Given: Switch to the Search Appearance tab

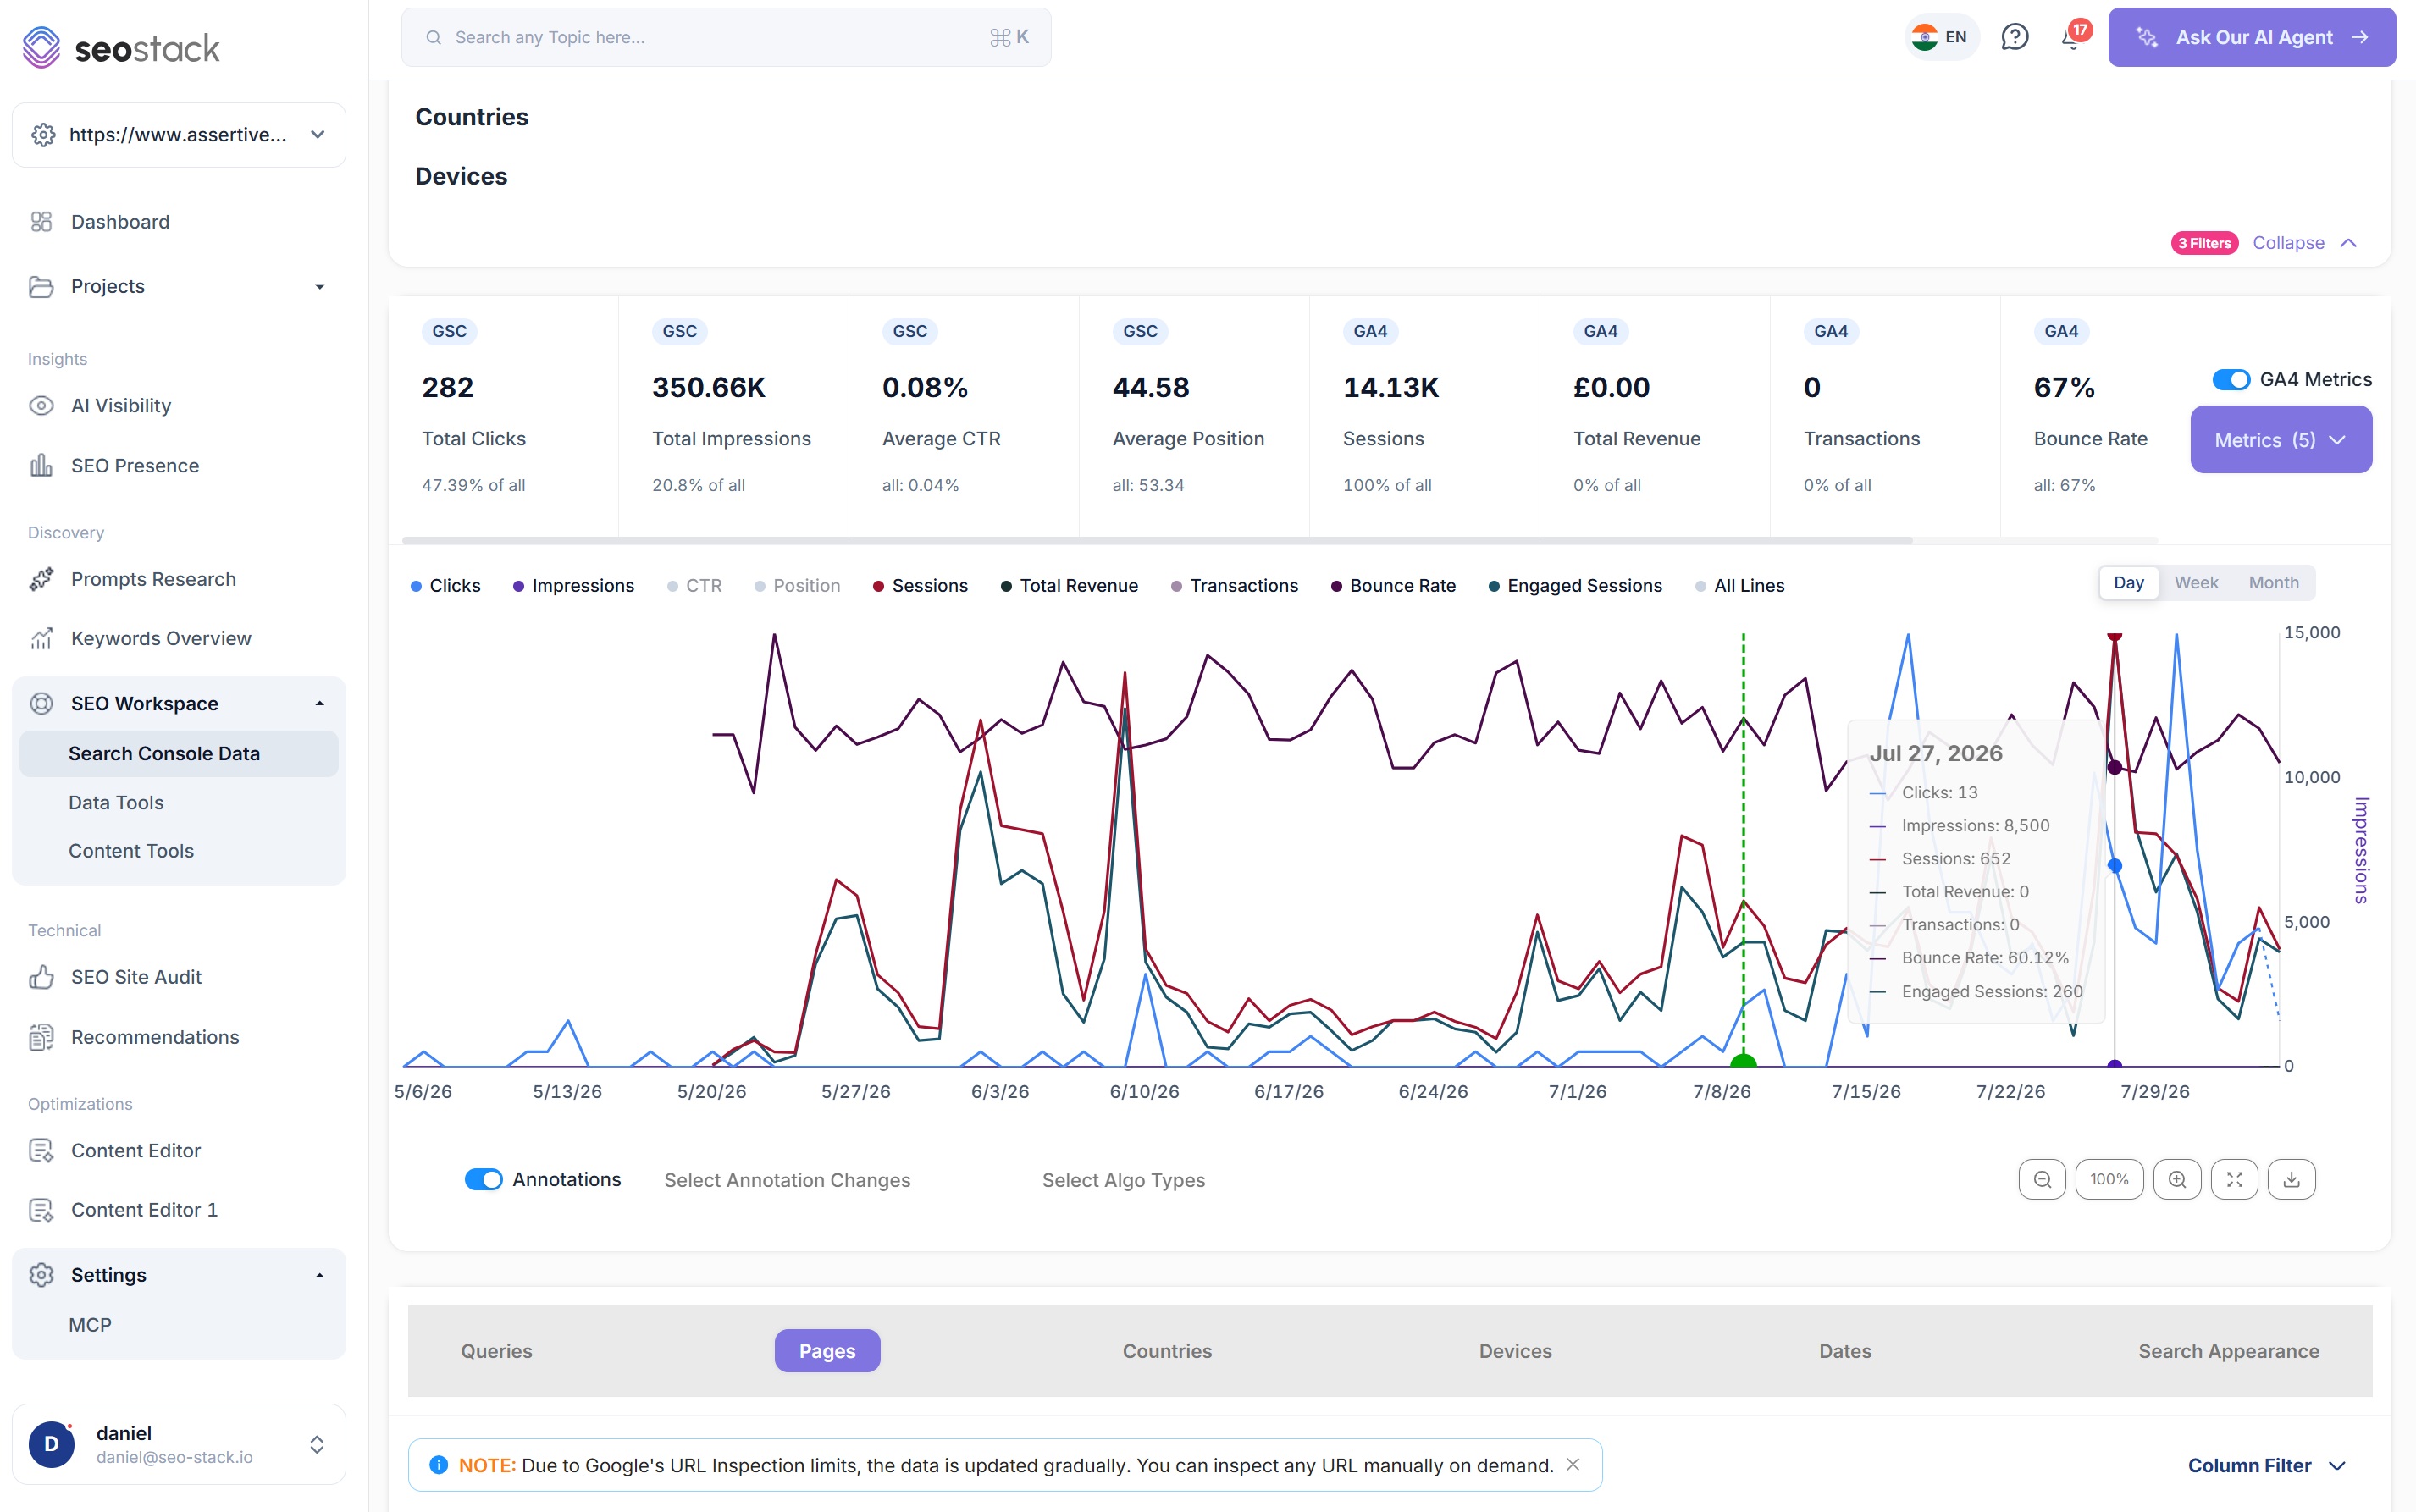Looking at the screenshot, I should pos(2228,1352).
